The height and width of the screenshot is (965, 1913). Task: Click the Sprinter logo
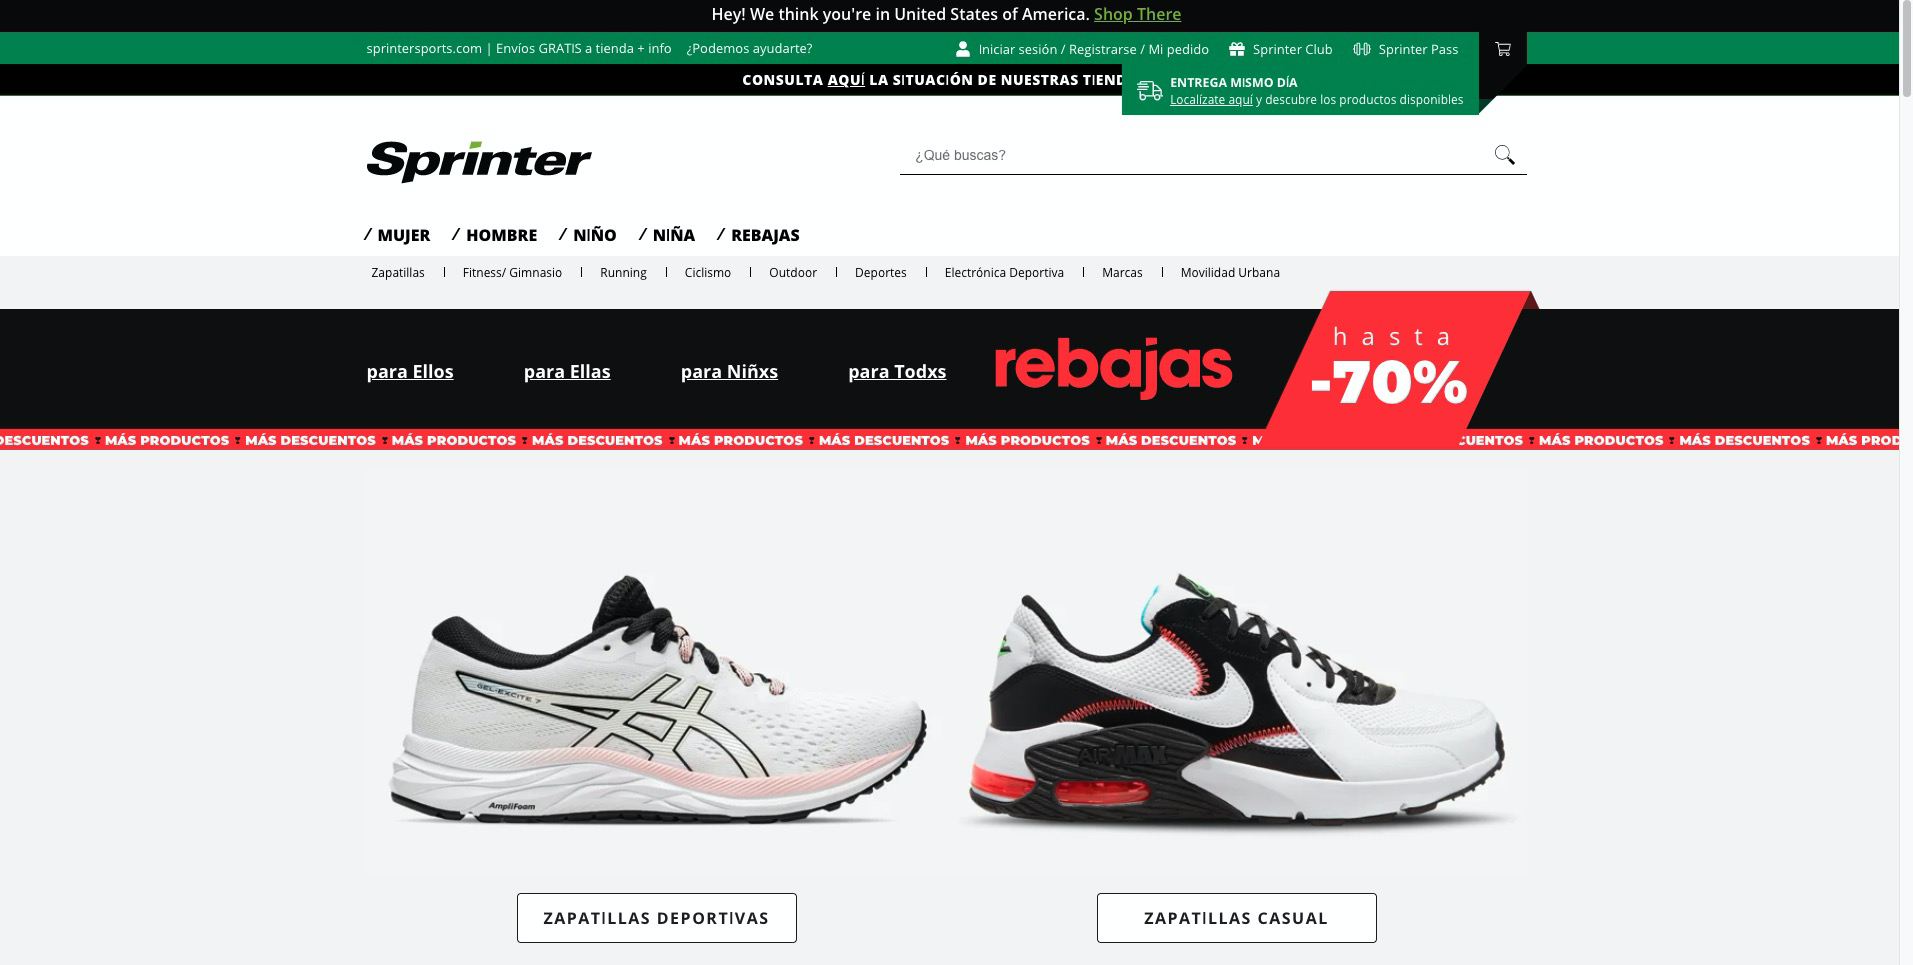pyautogui.click(x=479, y=160)
